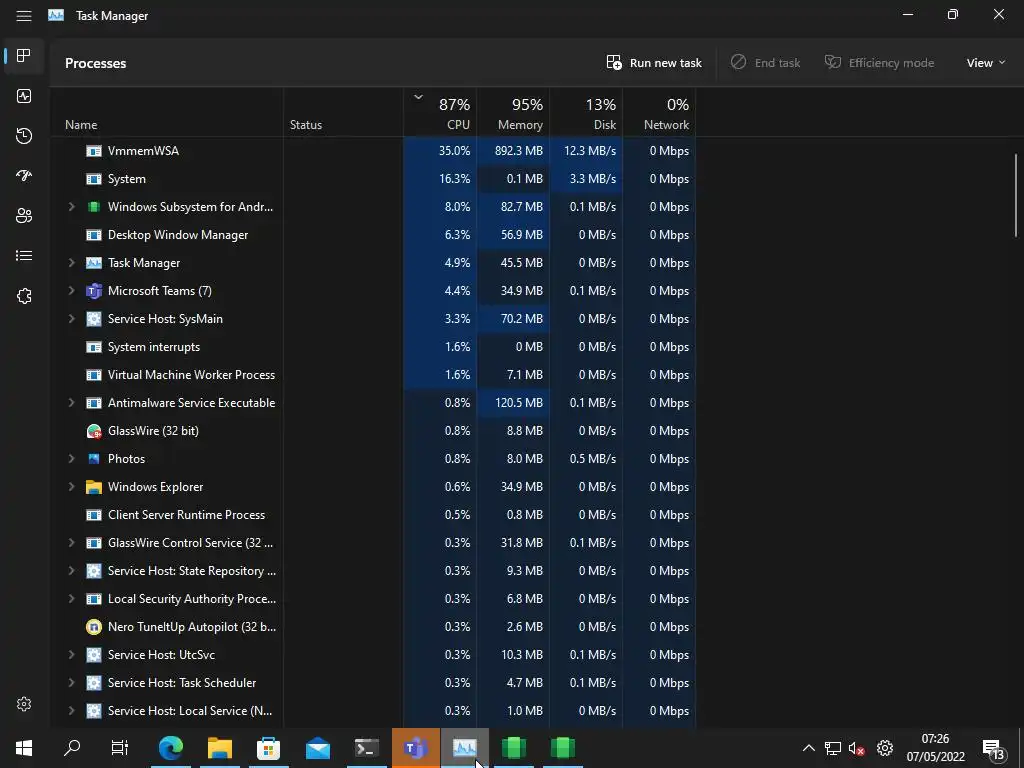The width and height of the screenshot is (1024, 768).
Task: Sort by the Network column header
Action: point(660,112)
